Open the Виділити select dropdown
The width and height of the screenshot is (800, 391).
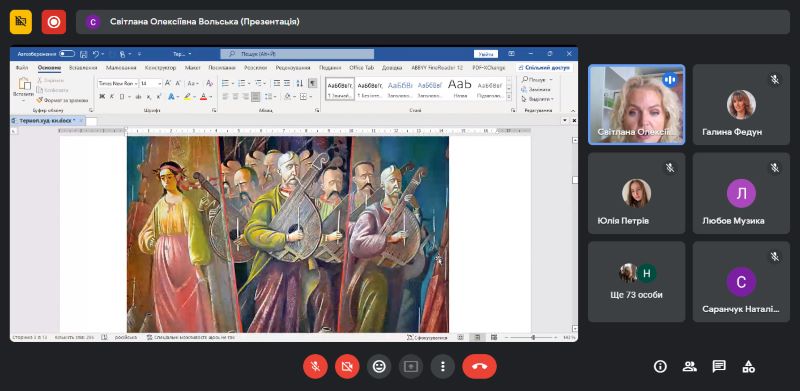538,99
